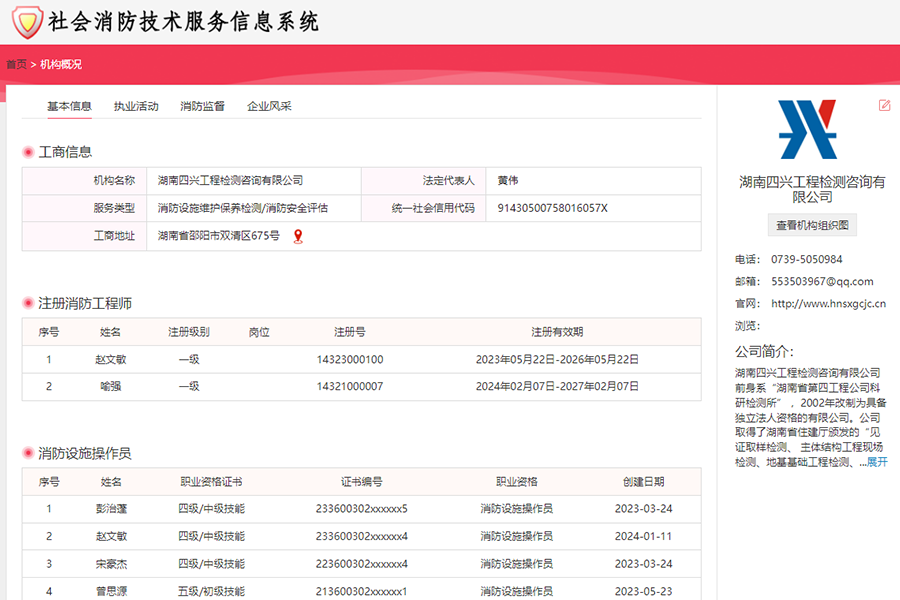Click the shield logo in the header

tap(27, 21)
